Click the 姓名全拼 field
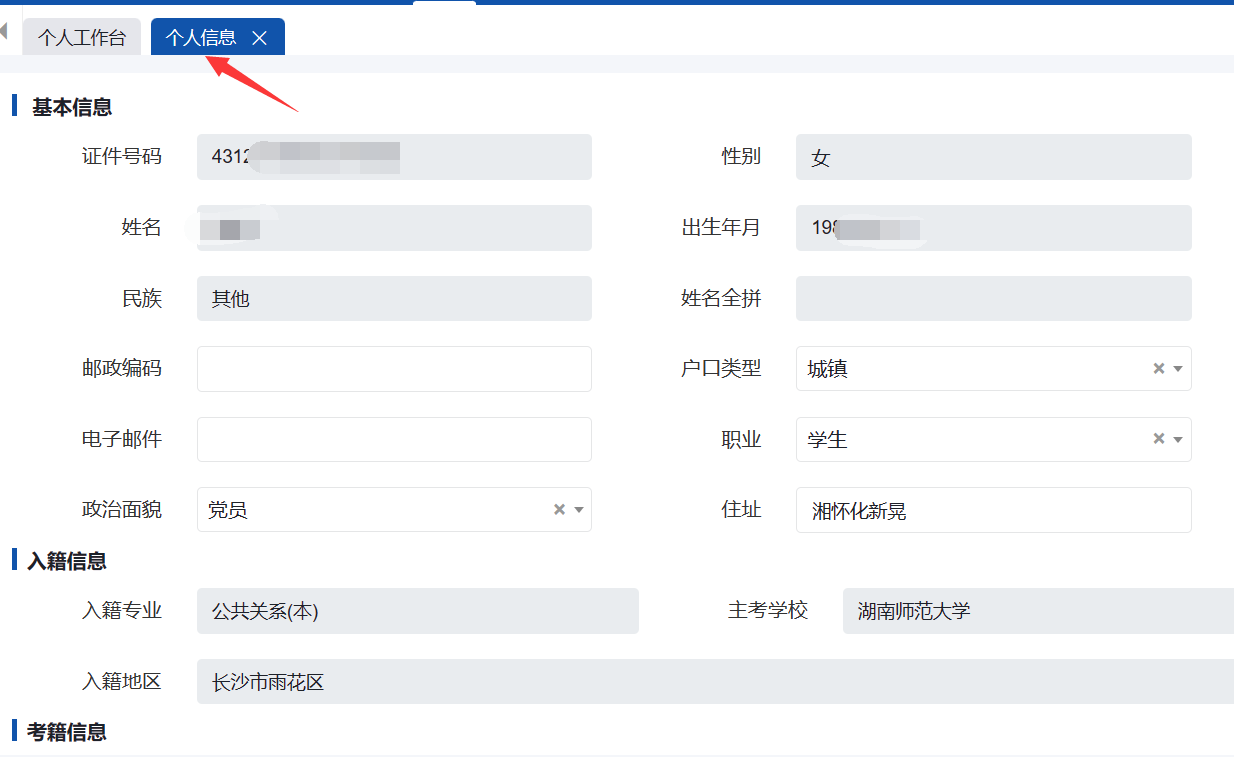The width and height of the screenshot is (1234, 757). (993, 298)
